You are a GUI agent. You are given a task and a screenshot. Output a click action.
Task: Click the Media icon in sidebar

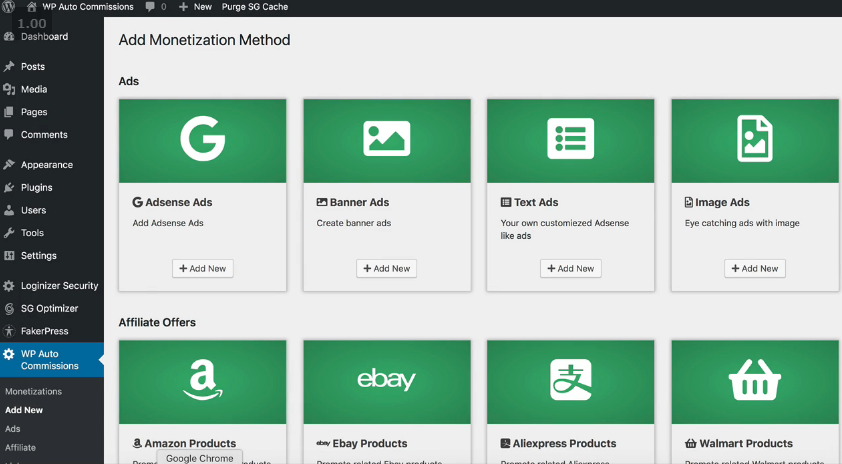coord(9,89)
